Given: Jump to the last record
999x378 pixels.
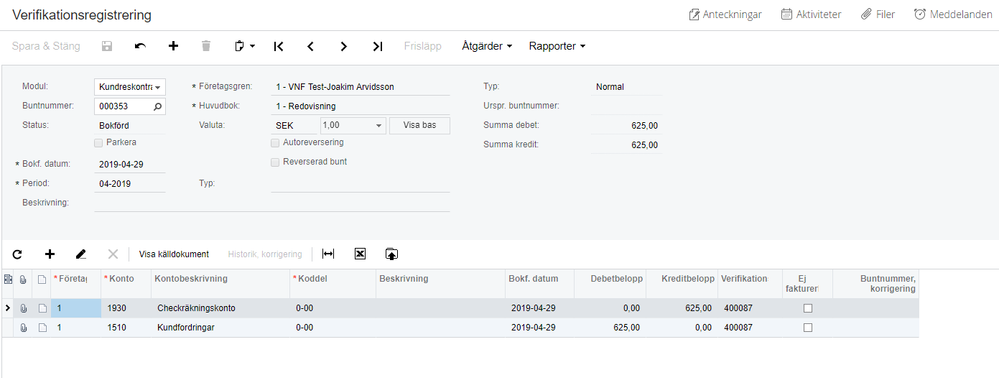Looking at the screenshot, I should (377, 46).
